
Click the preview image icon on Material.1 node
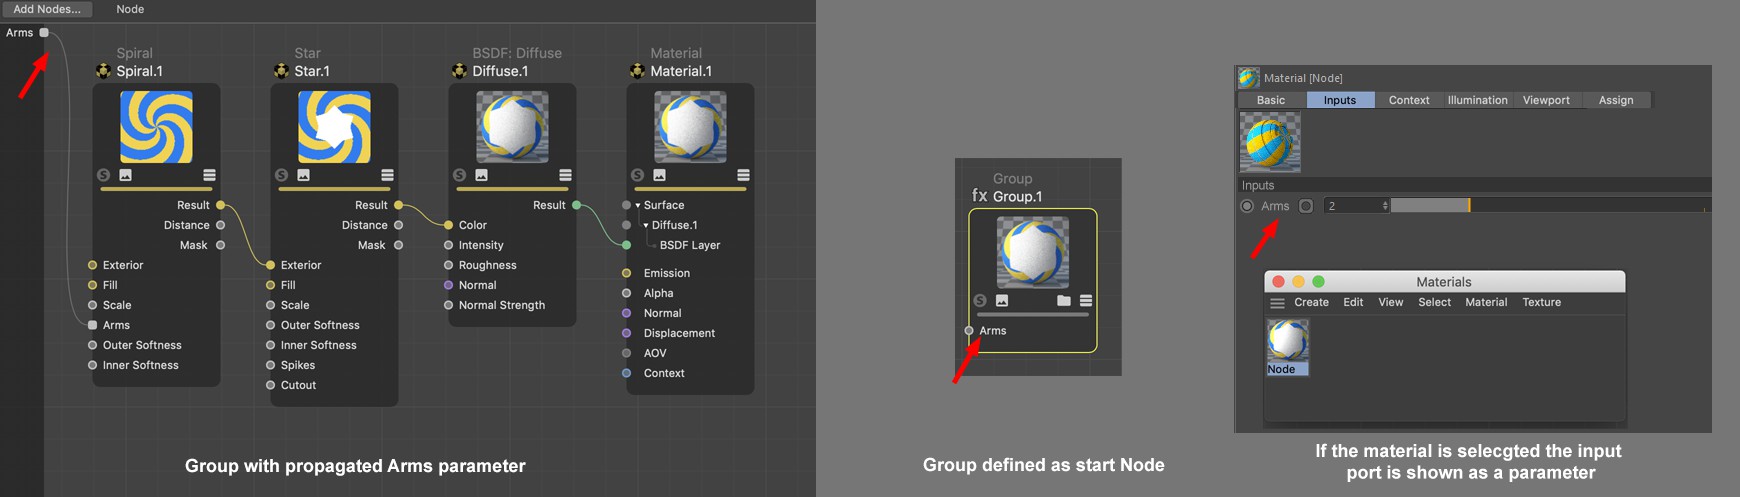tap(659, 175)
